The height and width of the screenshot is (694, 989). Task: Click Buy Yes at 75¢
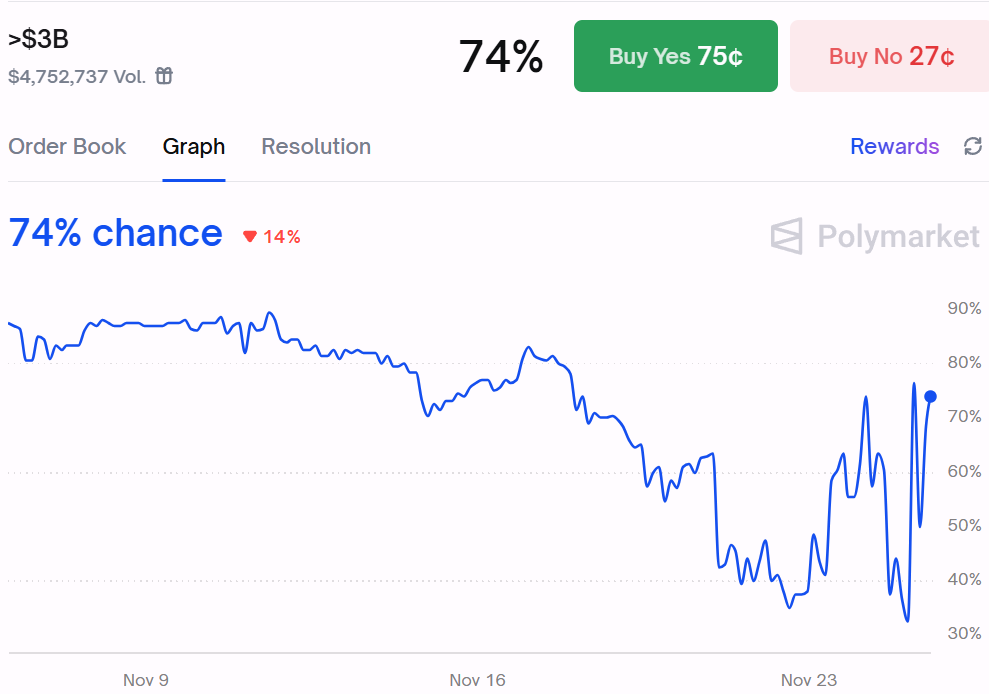tap(675, 56)
